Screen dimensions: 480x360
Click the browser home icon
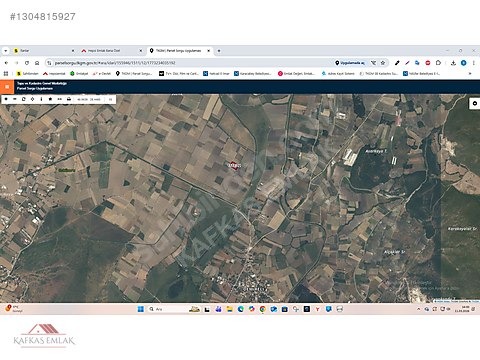(x=37, y=63)
